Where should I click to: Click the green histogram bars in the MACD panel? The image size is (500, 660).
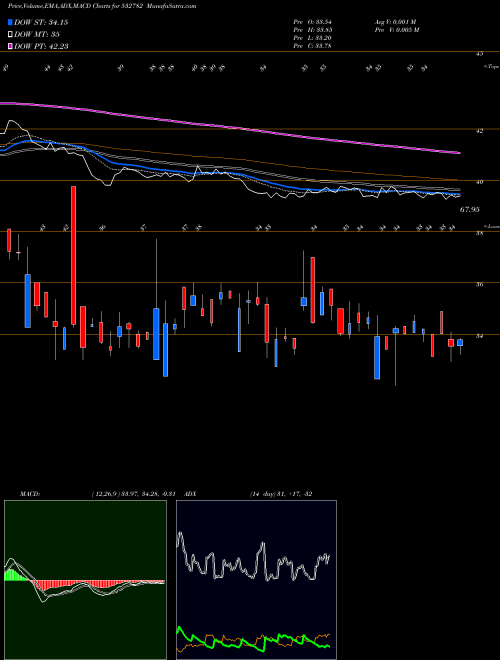pos(15,575)
